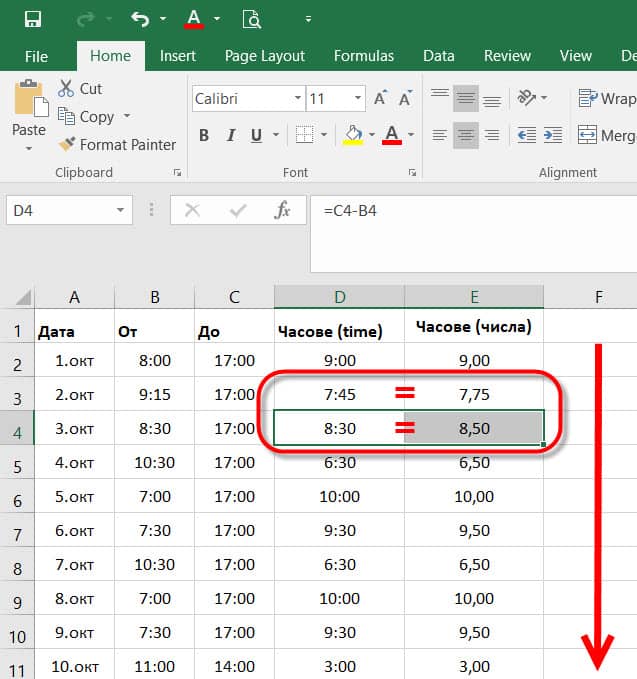Click the Borders grid icon
Screen dimensions: 637x679
pos(304,135)
